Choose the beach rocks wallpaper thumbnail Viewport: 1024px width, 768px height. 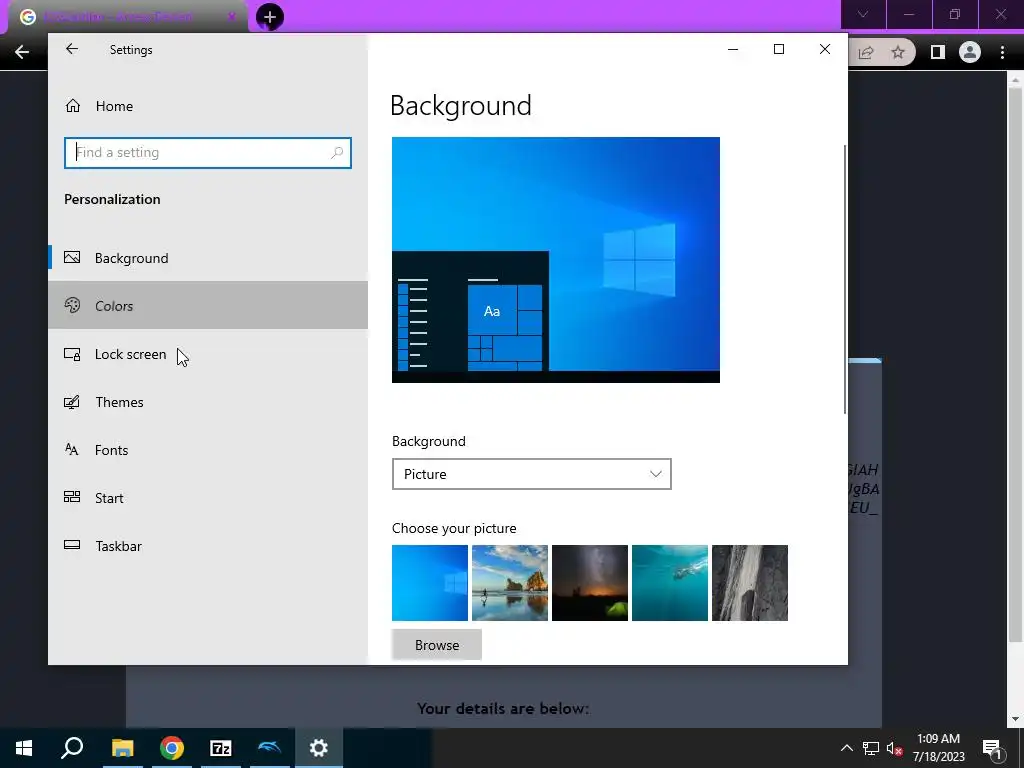[x=509, y=583]
